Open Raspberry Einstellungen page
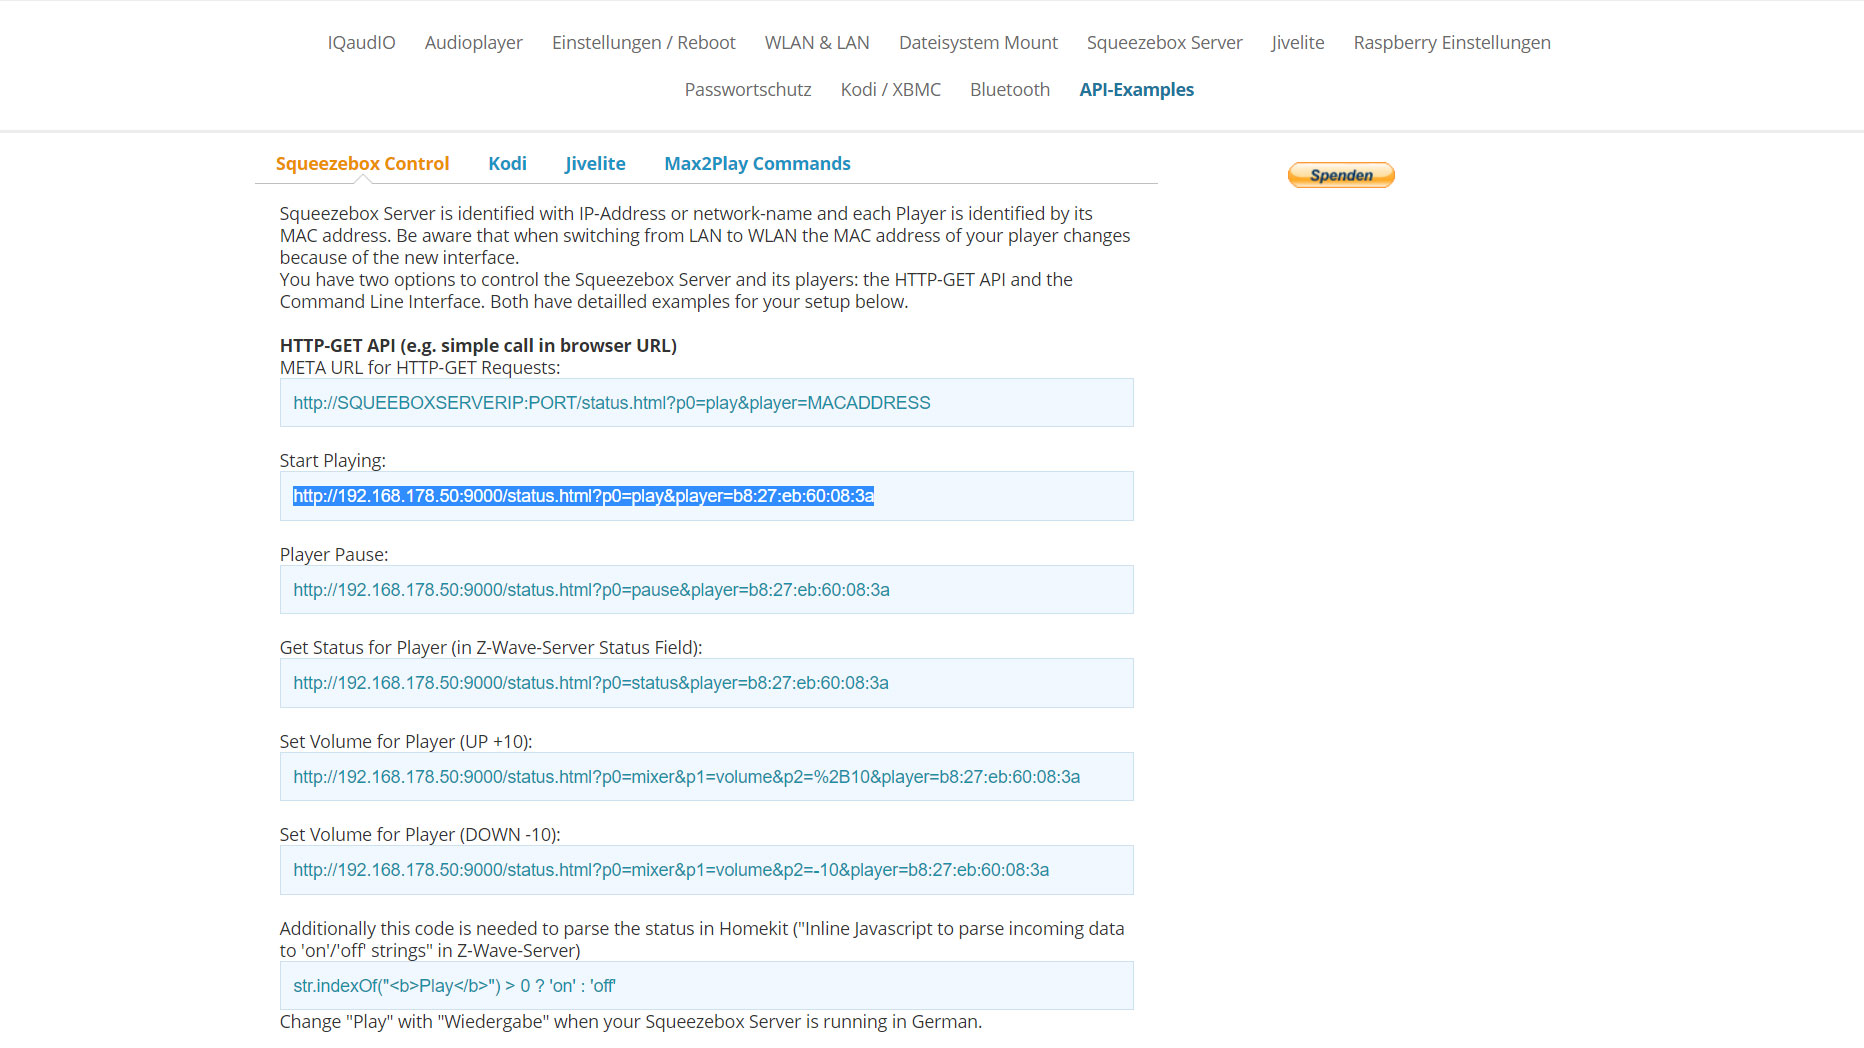The width and height of the screenshot is (1864, 1048). pos(1452,42)
